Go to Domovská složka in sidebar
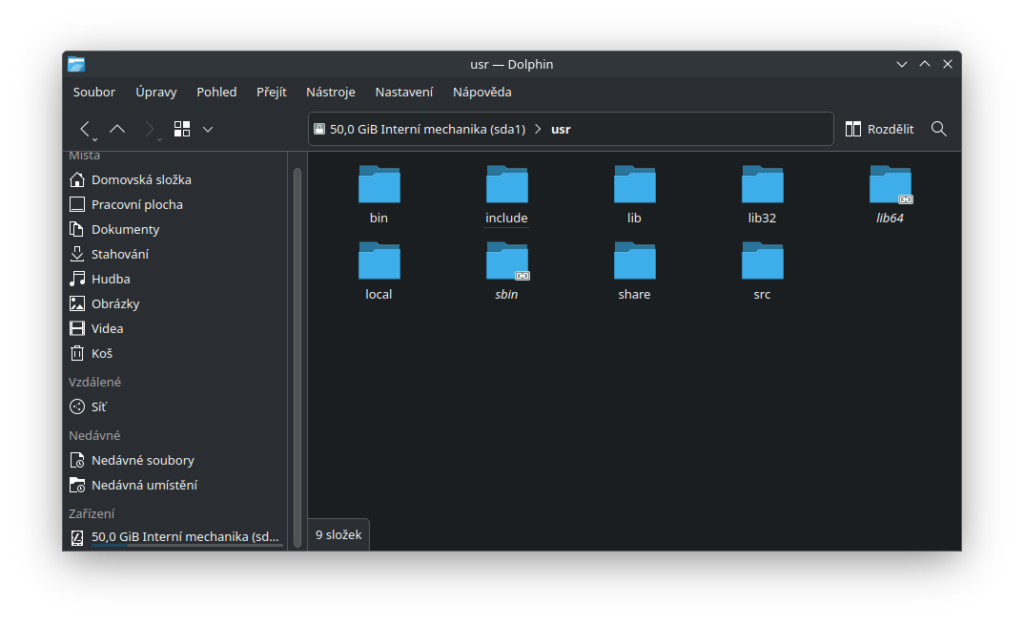The height and width of the screenshot is (625, 1024). point(141,180)
